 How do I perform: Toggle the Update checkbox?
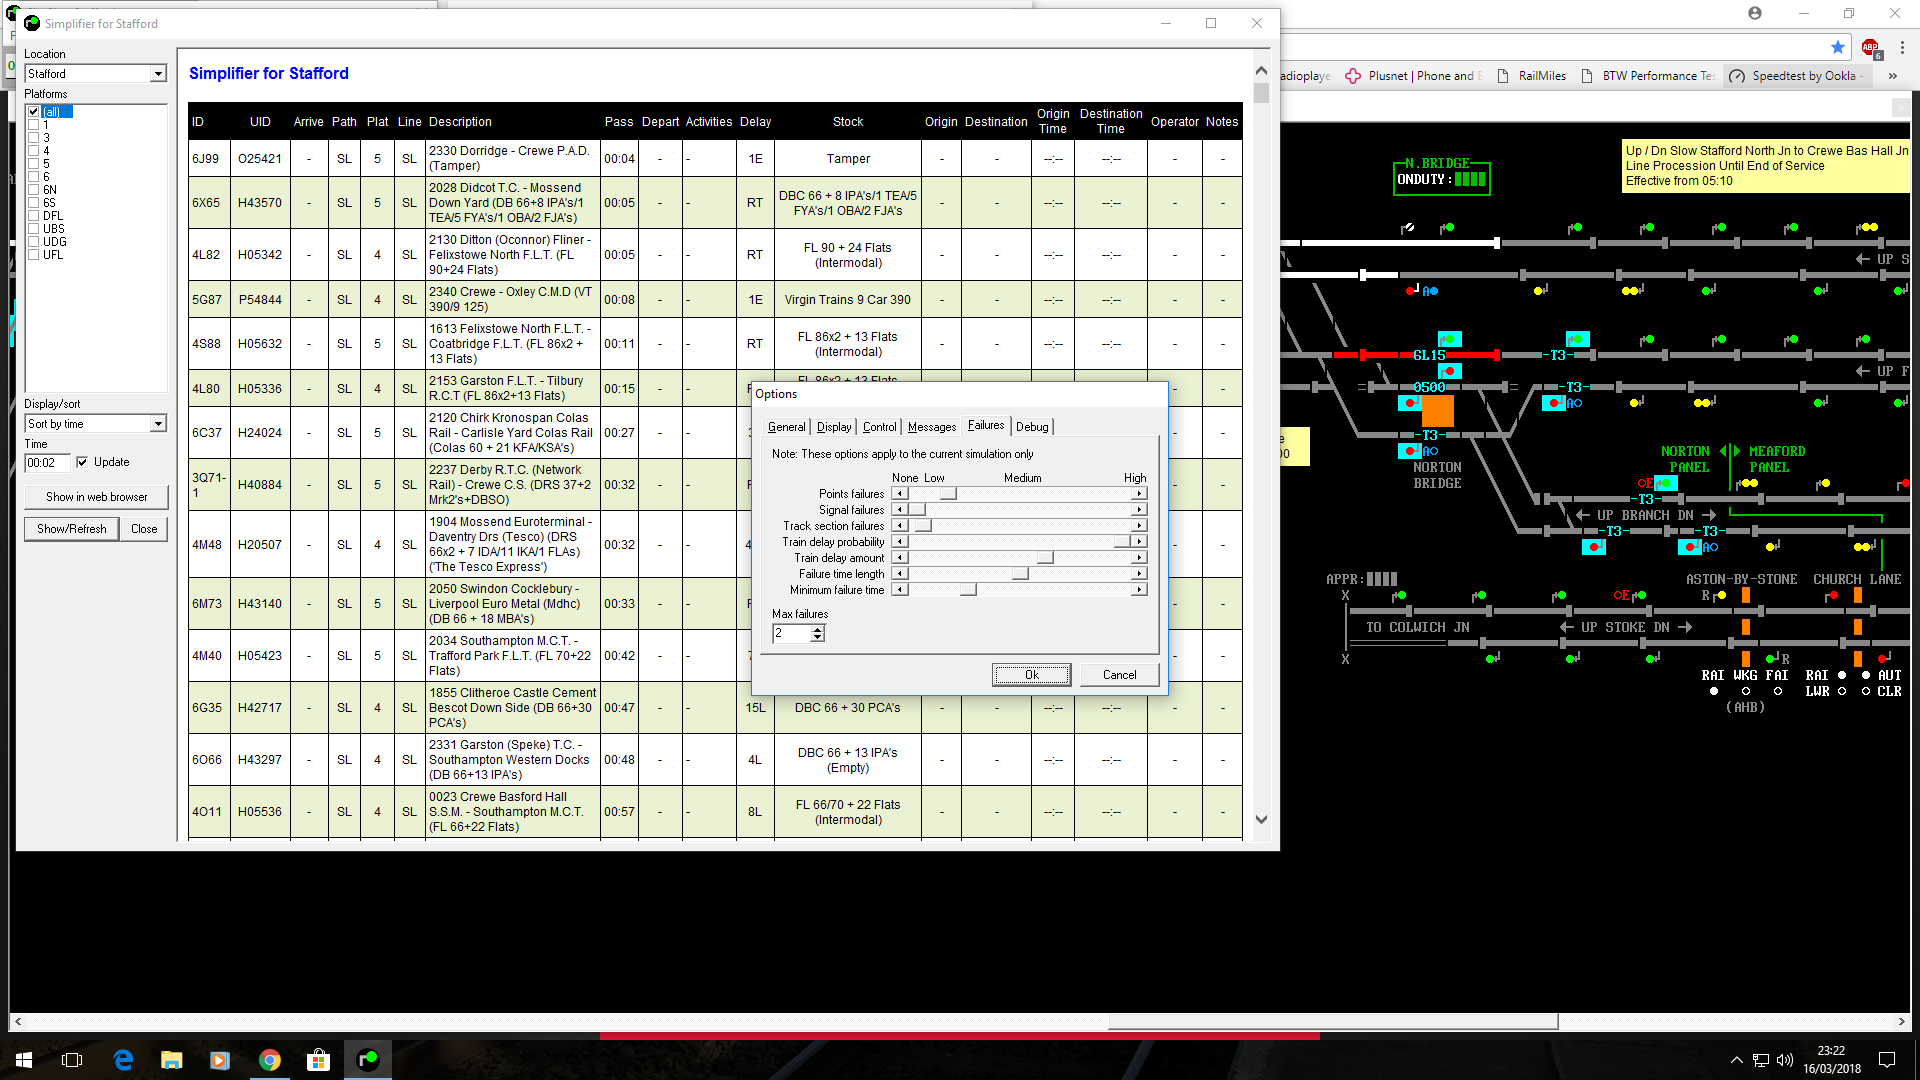click(x=82, y=462)
